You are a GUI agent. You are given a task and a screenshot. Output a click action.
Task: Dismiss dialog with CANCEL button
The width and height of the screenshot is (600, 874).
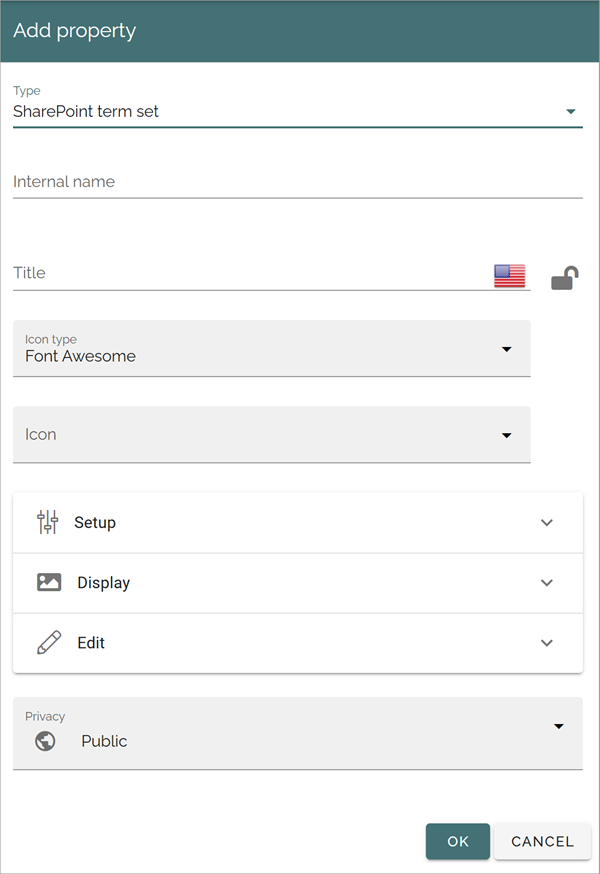[542, 841]
